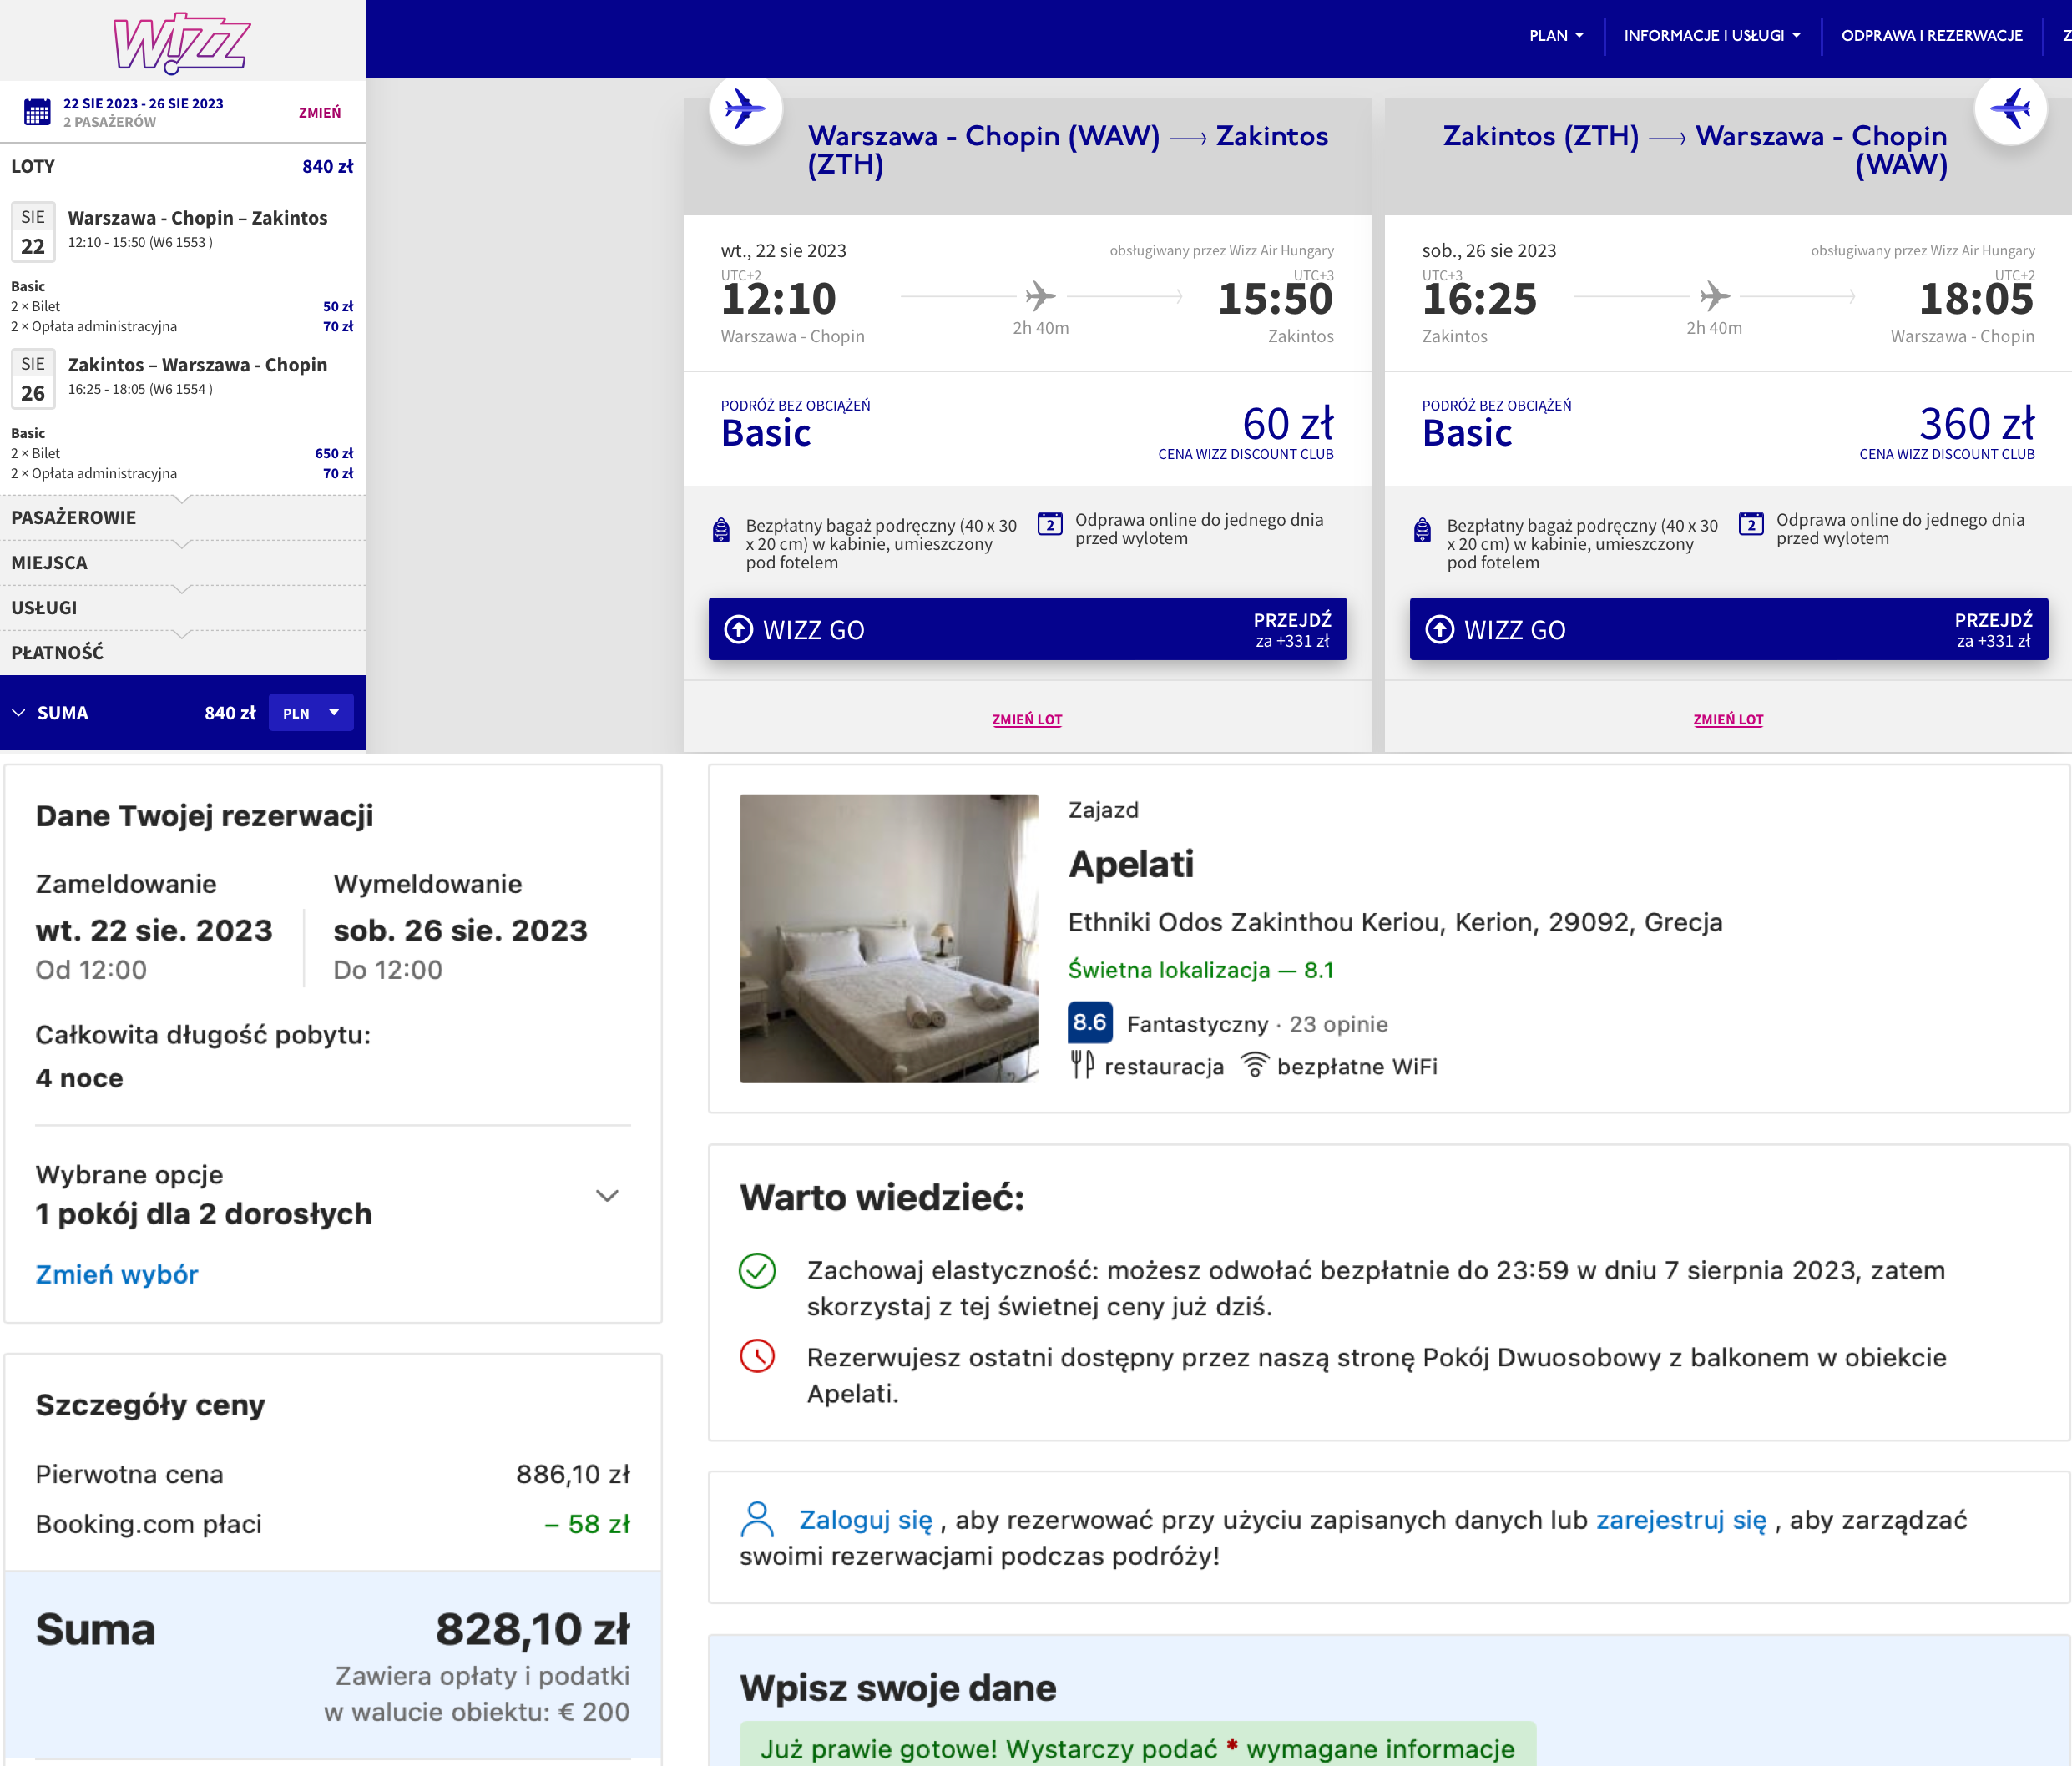The height and width of the screenshot is (1766, 2072).
Task: Expand the USŁUGI section
Action: coord(183,607)
